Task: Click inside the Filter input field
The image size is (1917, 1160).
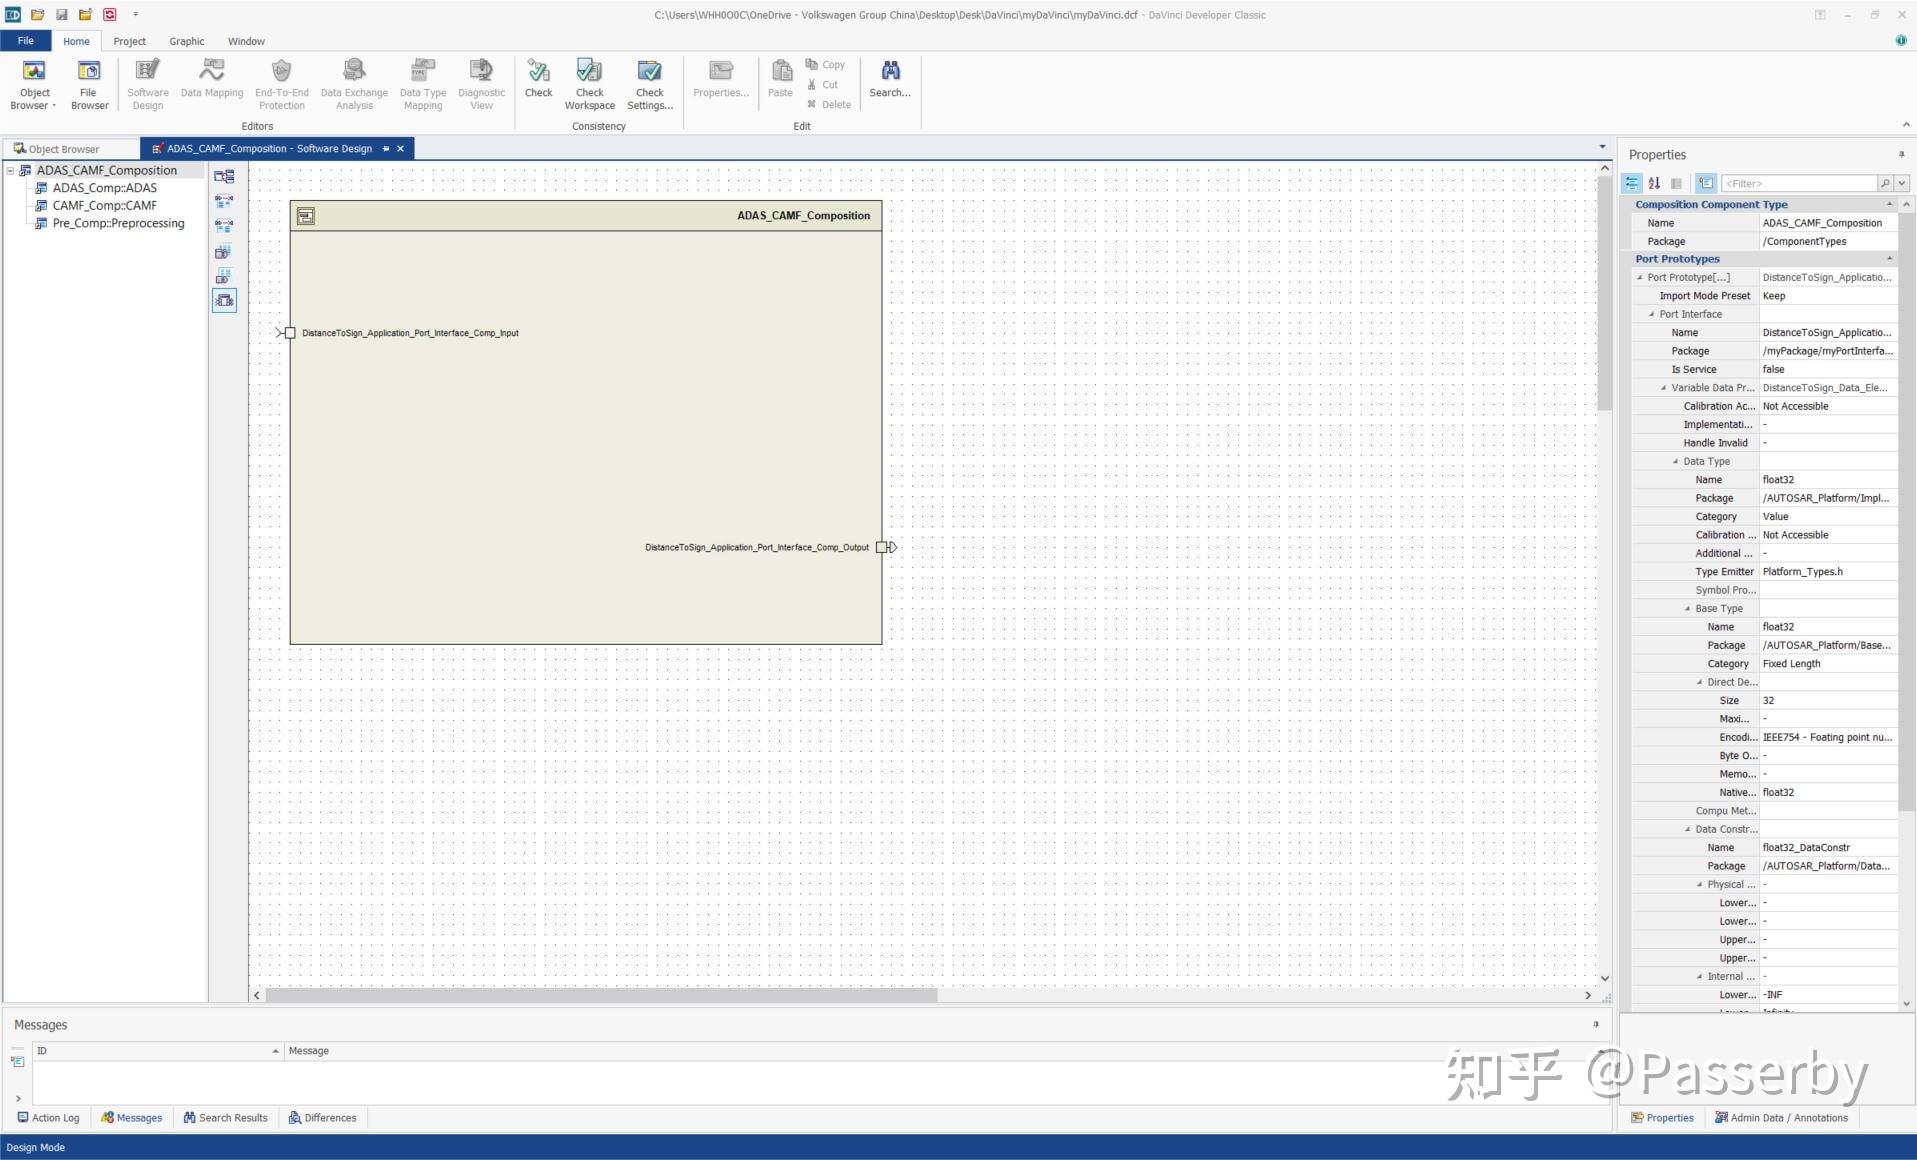Action: 1800,183
